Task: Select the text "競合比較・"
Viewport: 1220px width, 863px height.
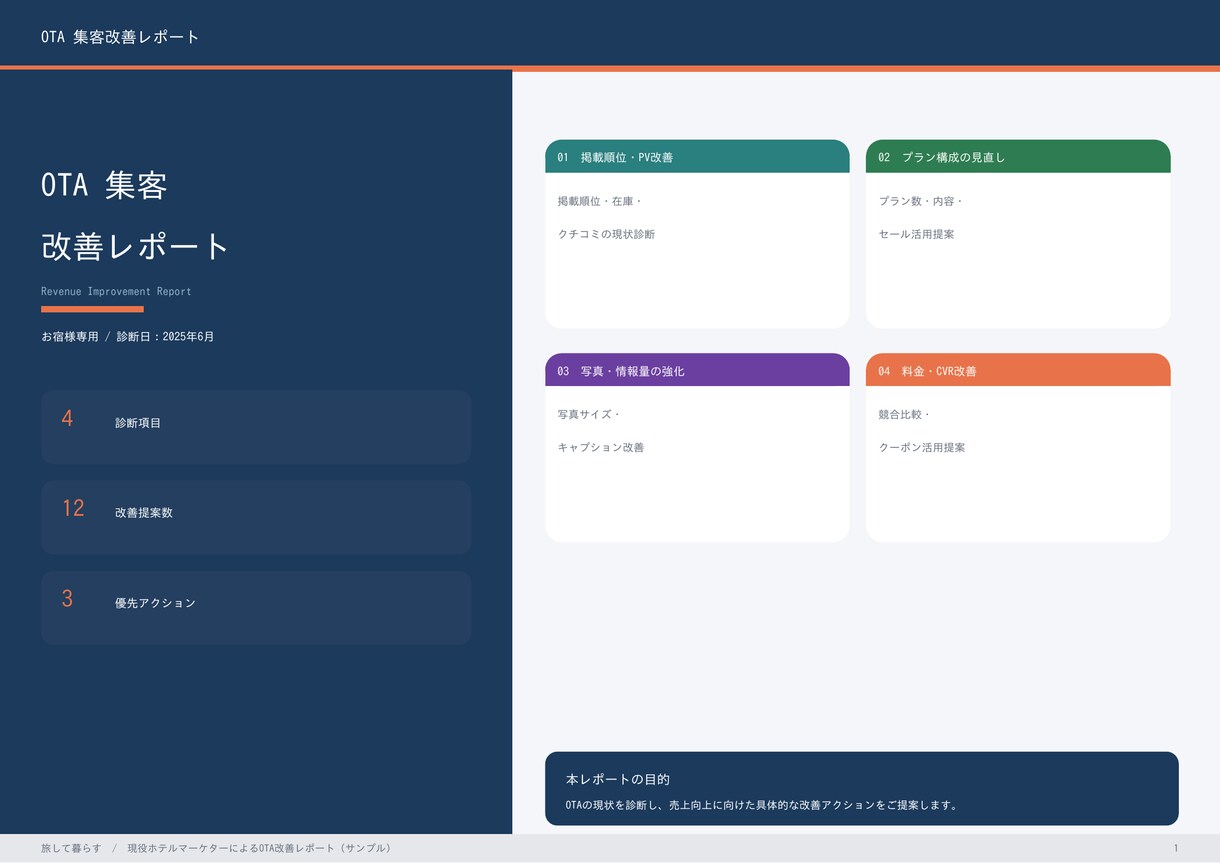Action: point(905,414)
